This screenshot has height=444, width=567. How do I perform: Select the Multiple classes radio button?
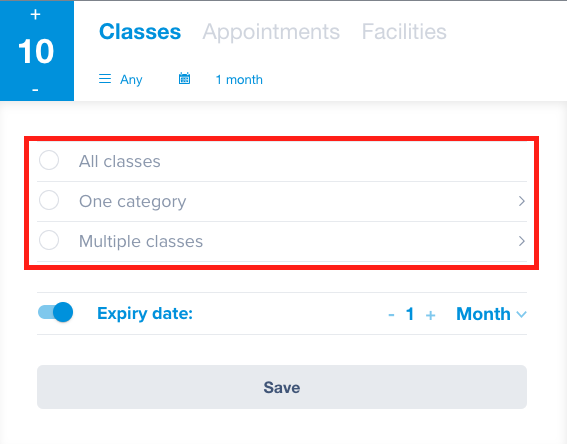pyautogui.click(x=49, y=240)
